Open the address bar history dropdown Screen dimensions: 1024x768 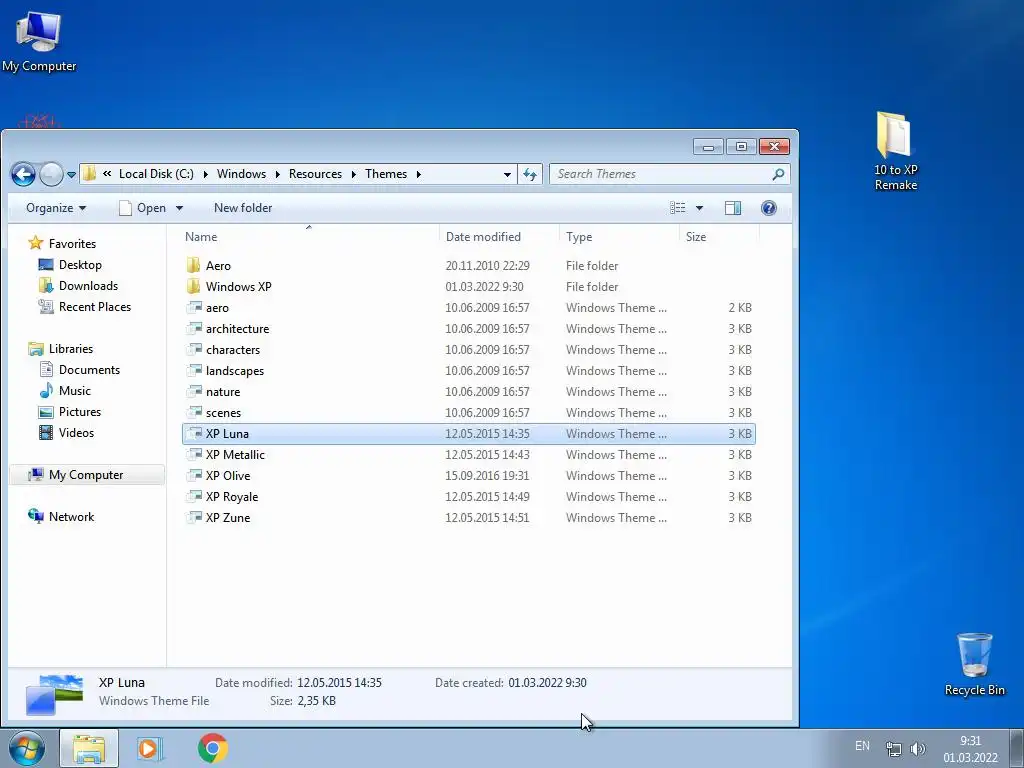[x=507, y=174]
